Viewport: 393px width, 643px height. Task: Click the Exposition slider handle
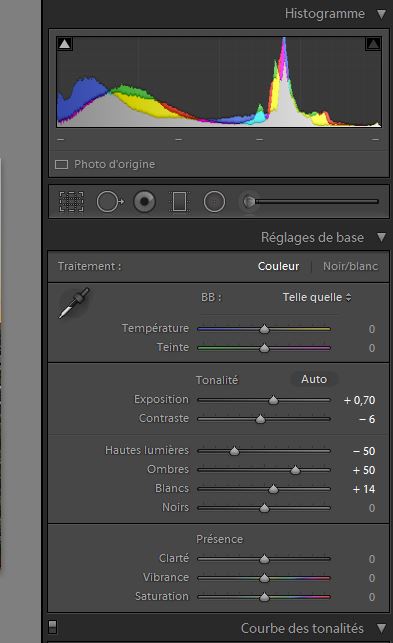[273, 400]
